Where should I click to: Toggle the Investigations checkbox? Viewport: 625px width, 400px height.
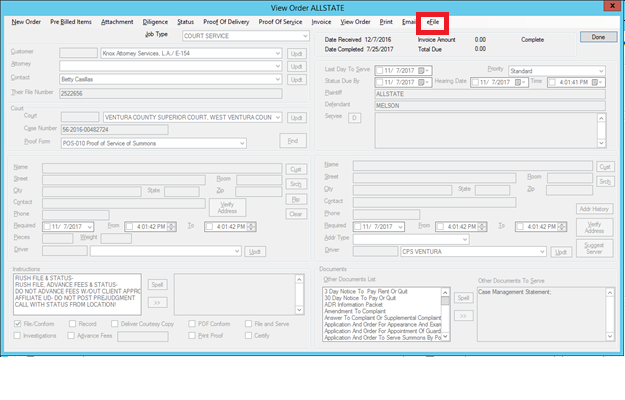click(17, 336)
